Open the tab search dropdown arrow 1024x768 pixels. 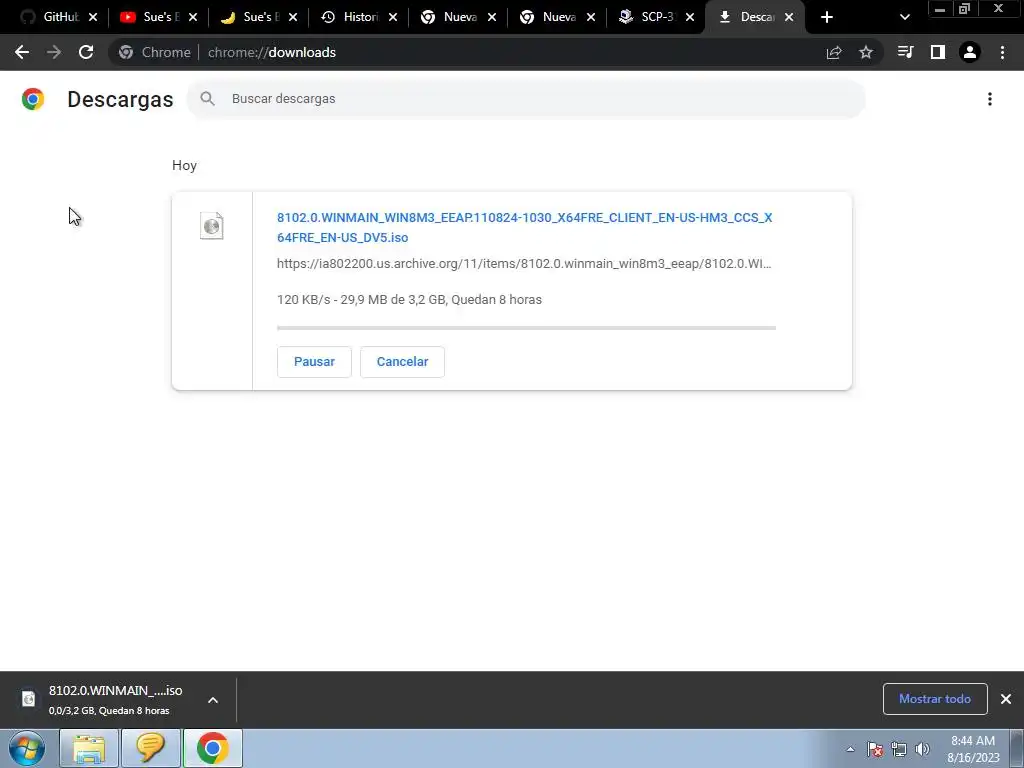click(904, 17)
